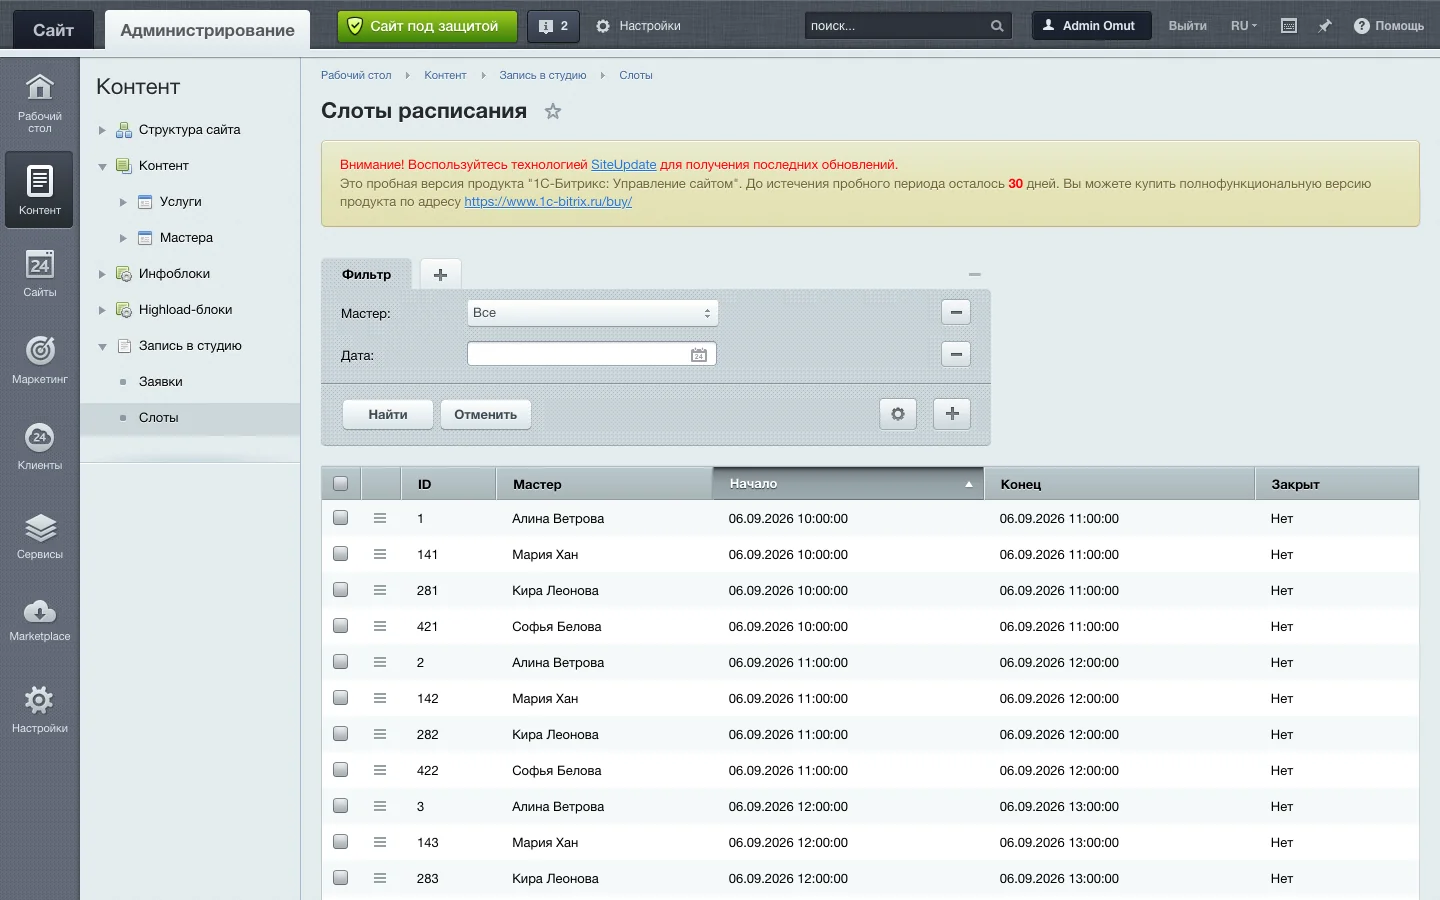Screen dimensions: 1440x900
Task: Select all rows via header checkbox
Action: pyautogui.click(x=341, y=484)
